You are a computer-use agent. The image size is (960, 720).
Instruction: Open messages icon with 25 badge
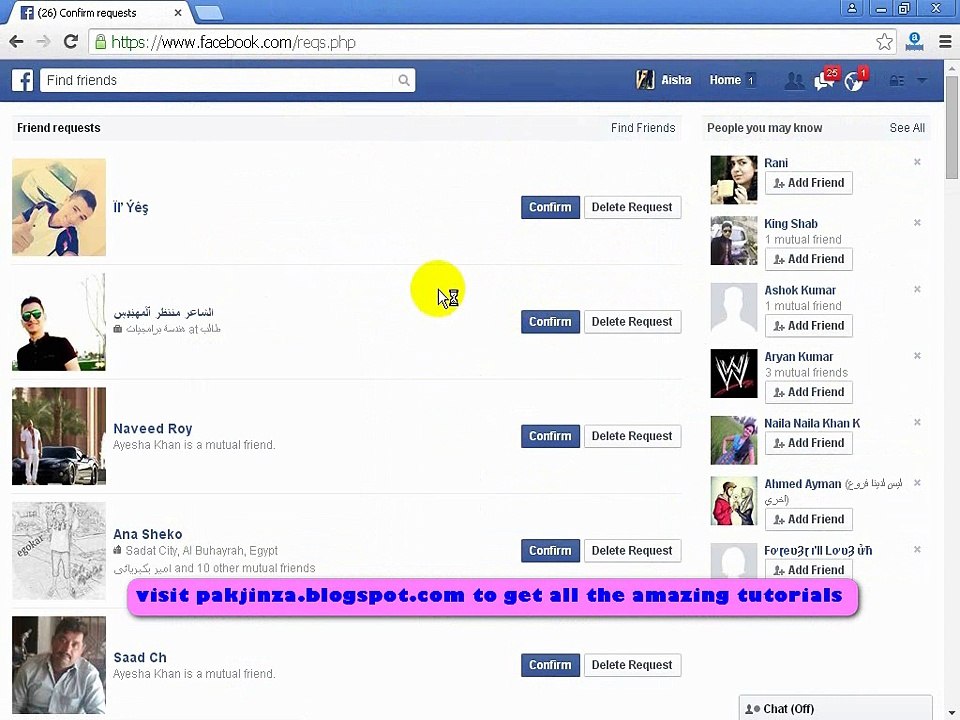pos(824,80)
